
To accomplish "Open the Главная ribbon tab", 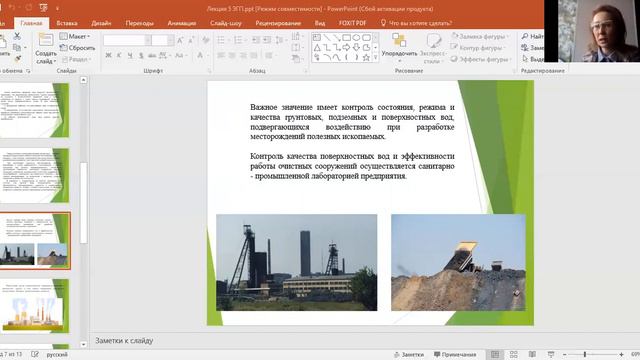I will (31, 23).
